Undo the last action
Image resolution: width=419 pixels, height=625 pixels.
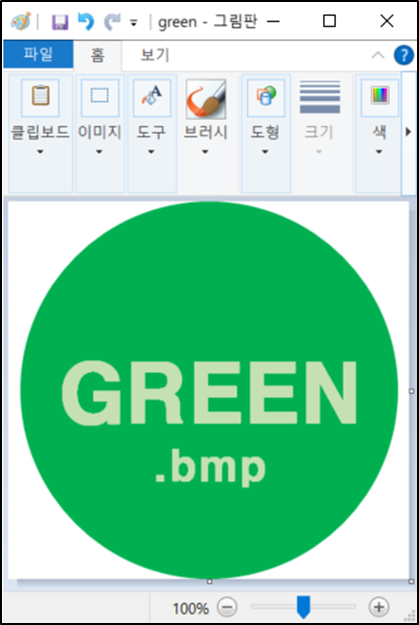point(86,22)
